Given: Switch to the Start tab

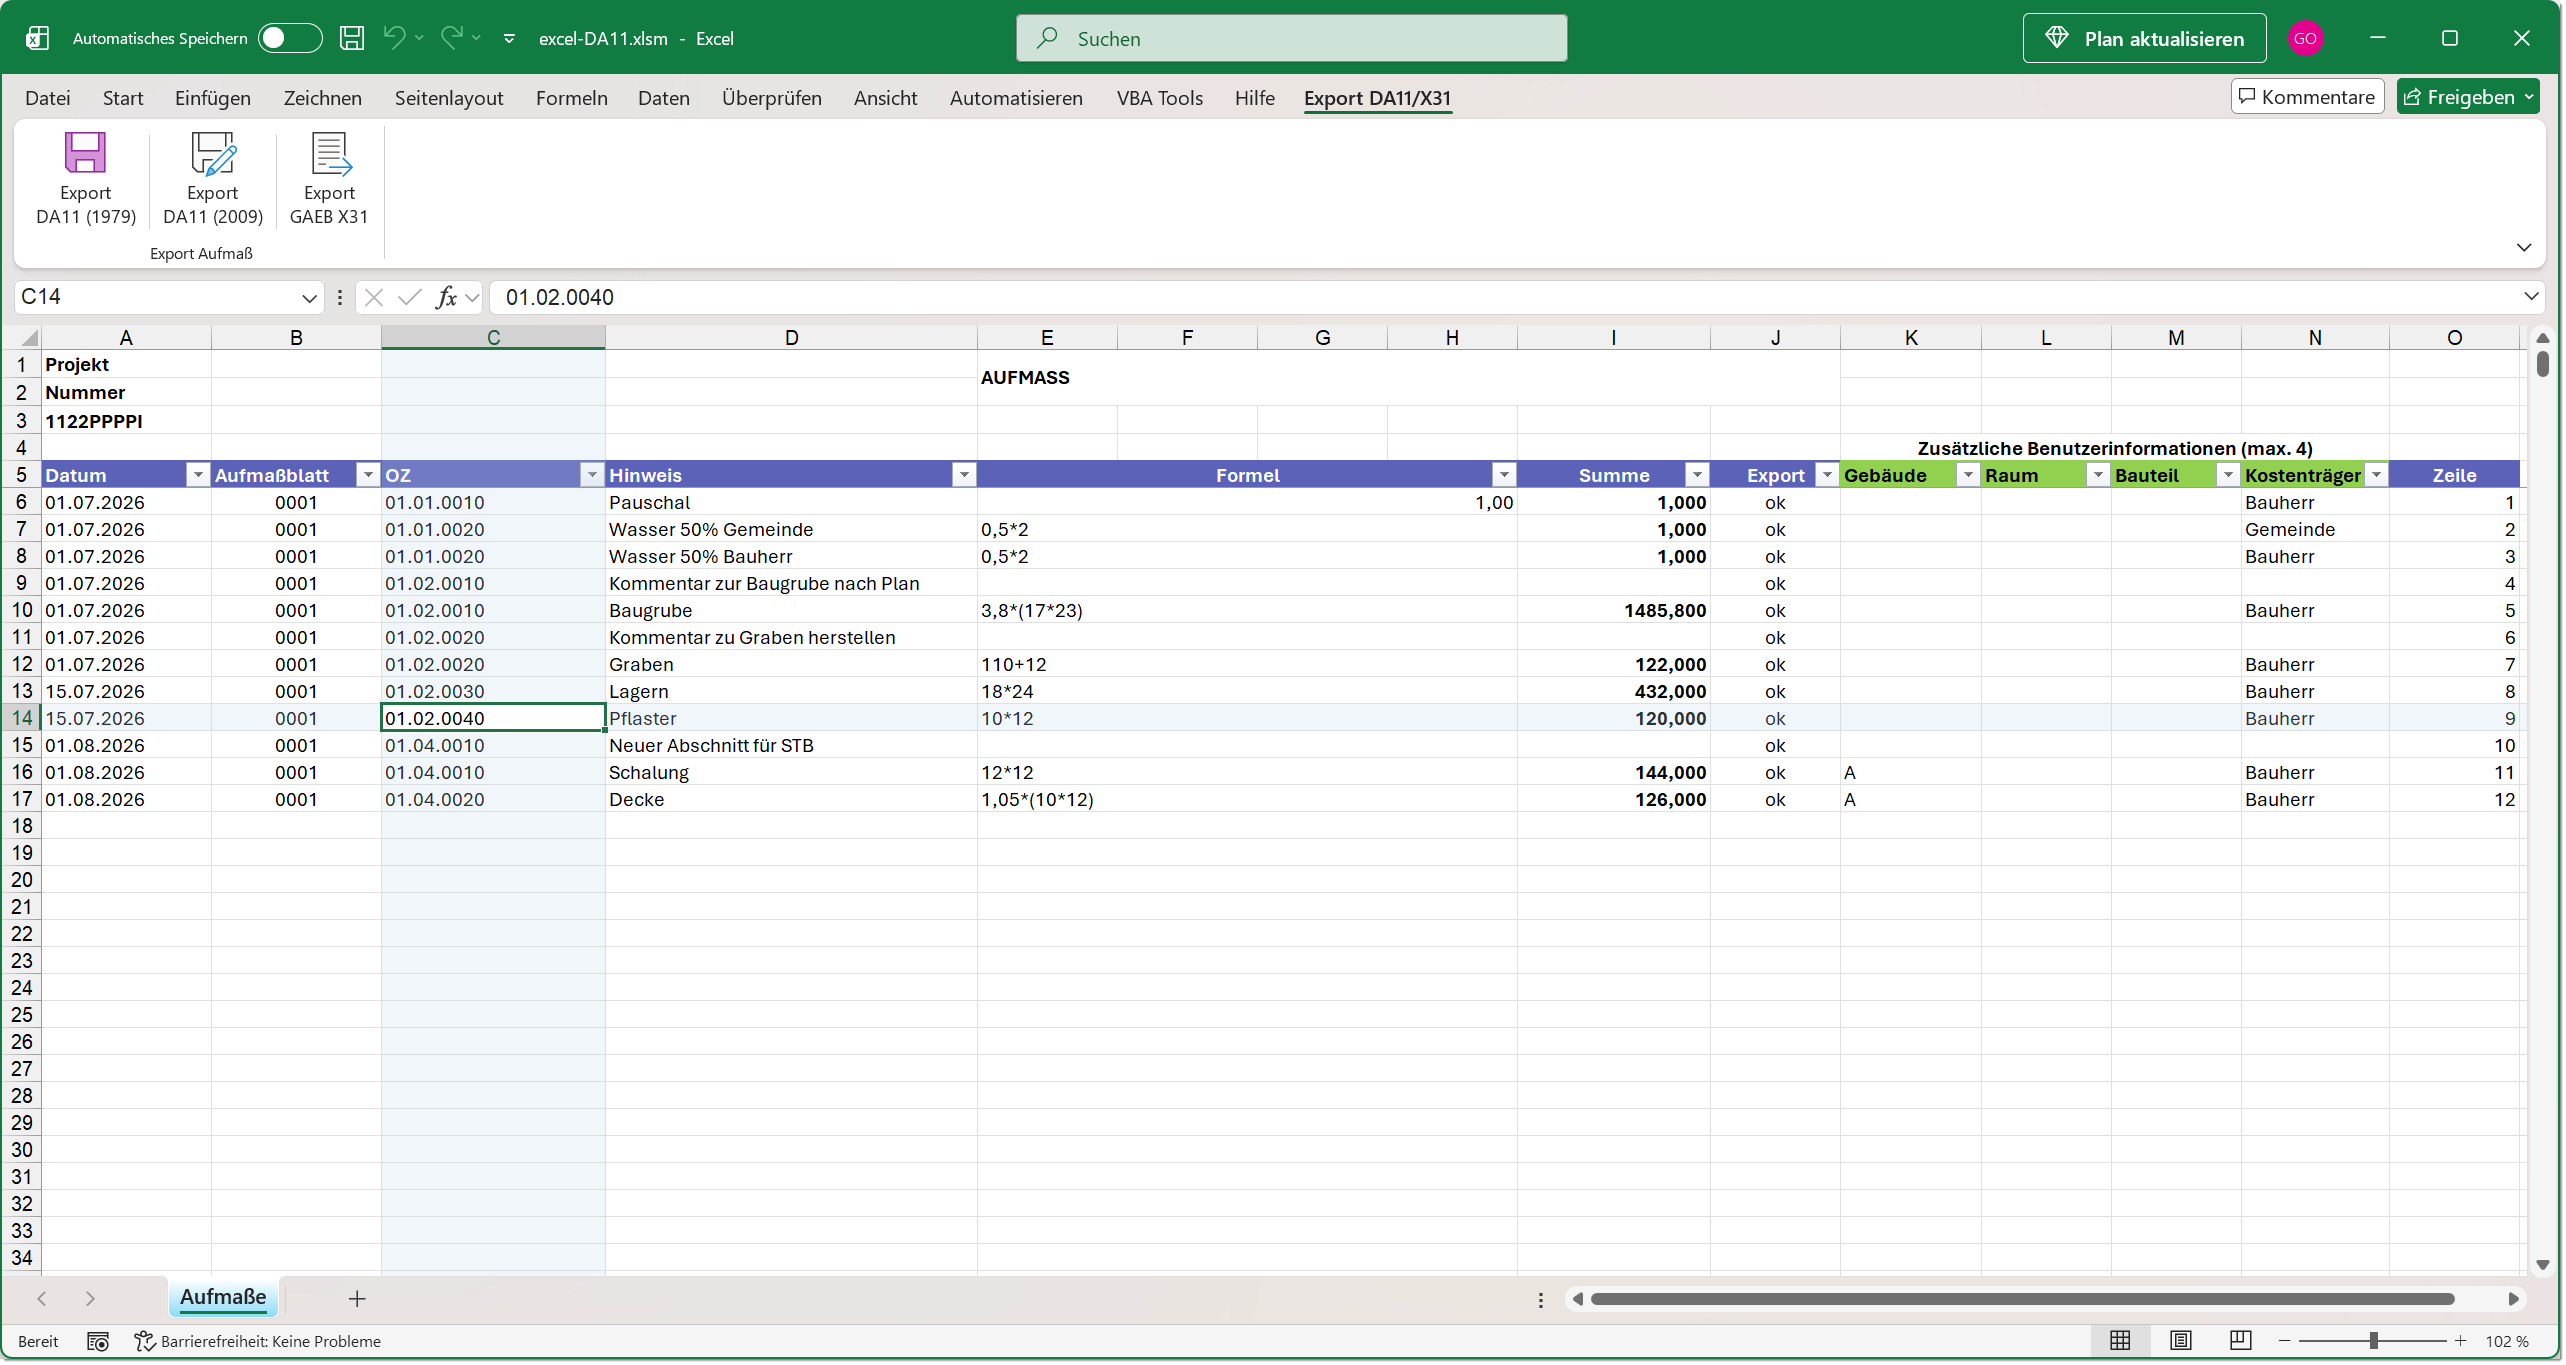Looking at the screenshot, I should (123, 98).
